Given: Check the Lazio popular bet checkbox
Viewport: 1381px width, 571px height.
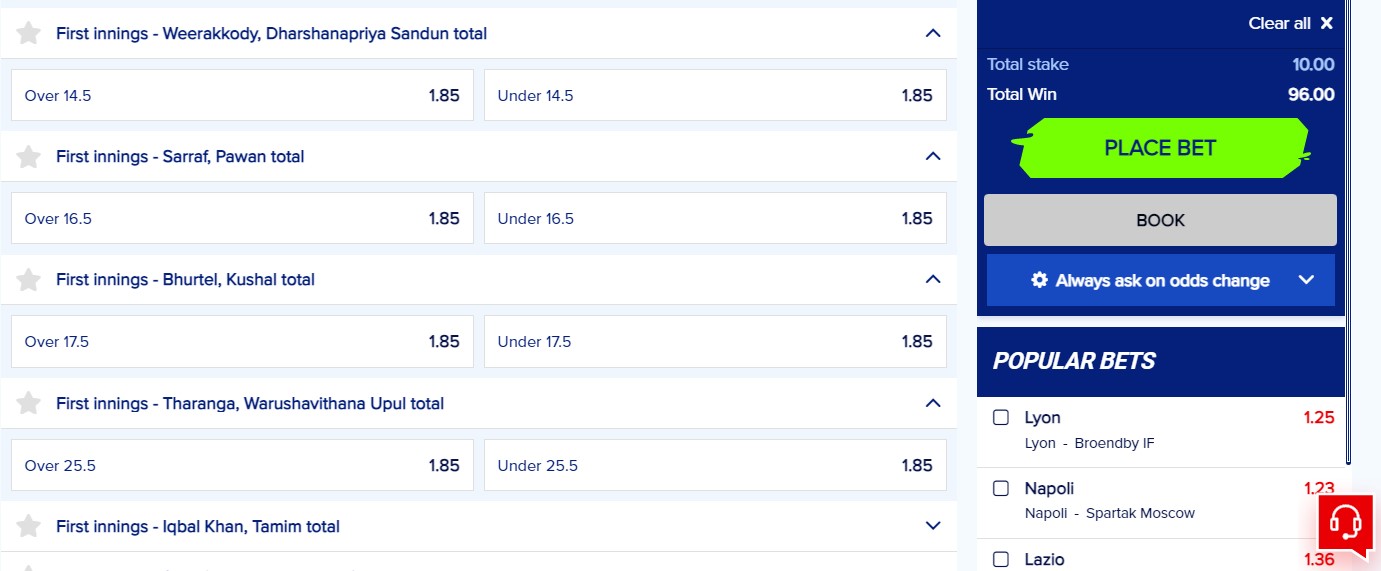Looking at the screenshot, I should (1001, 559).
